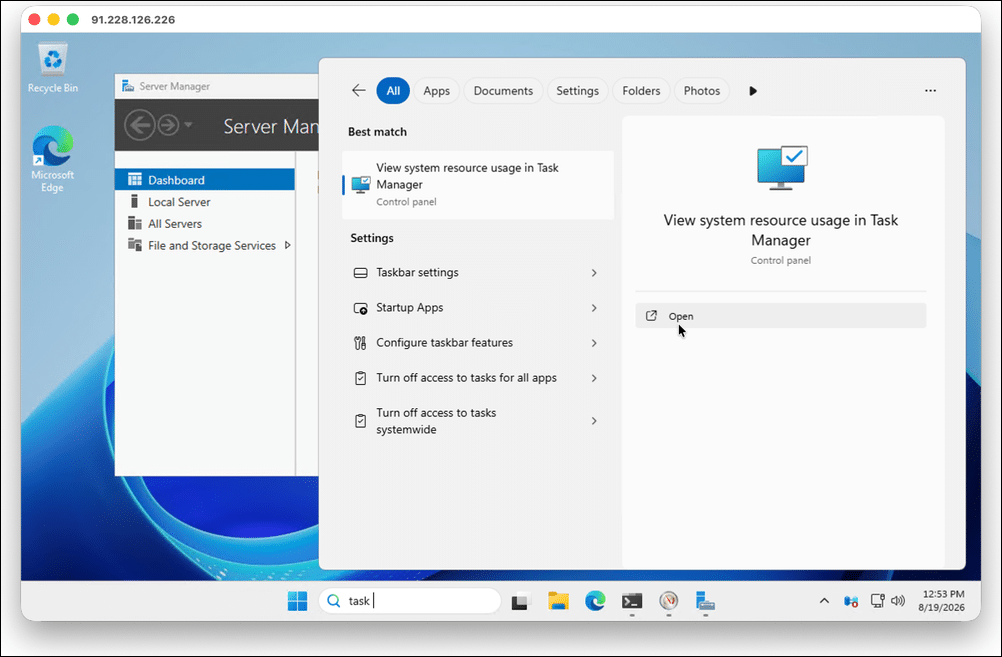The height and width of the screenshot is (657, 1002).
Task: Open Task View on the taskbar
Action: [x=521, y=601]
